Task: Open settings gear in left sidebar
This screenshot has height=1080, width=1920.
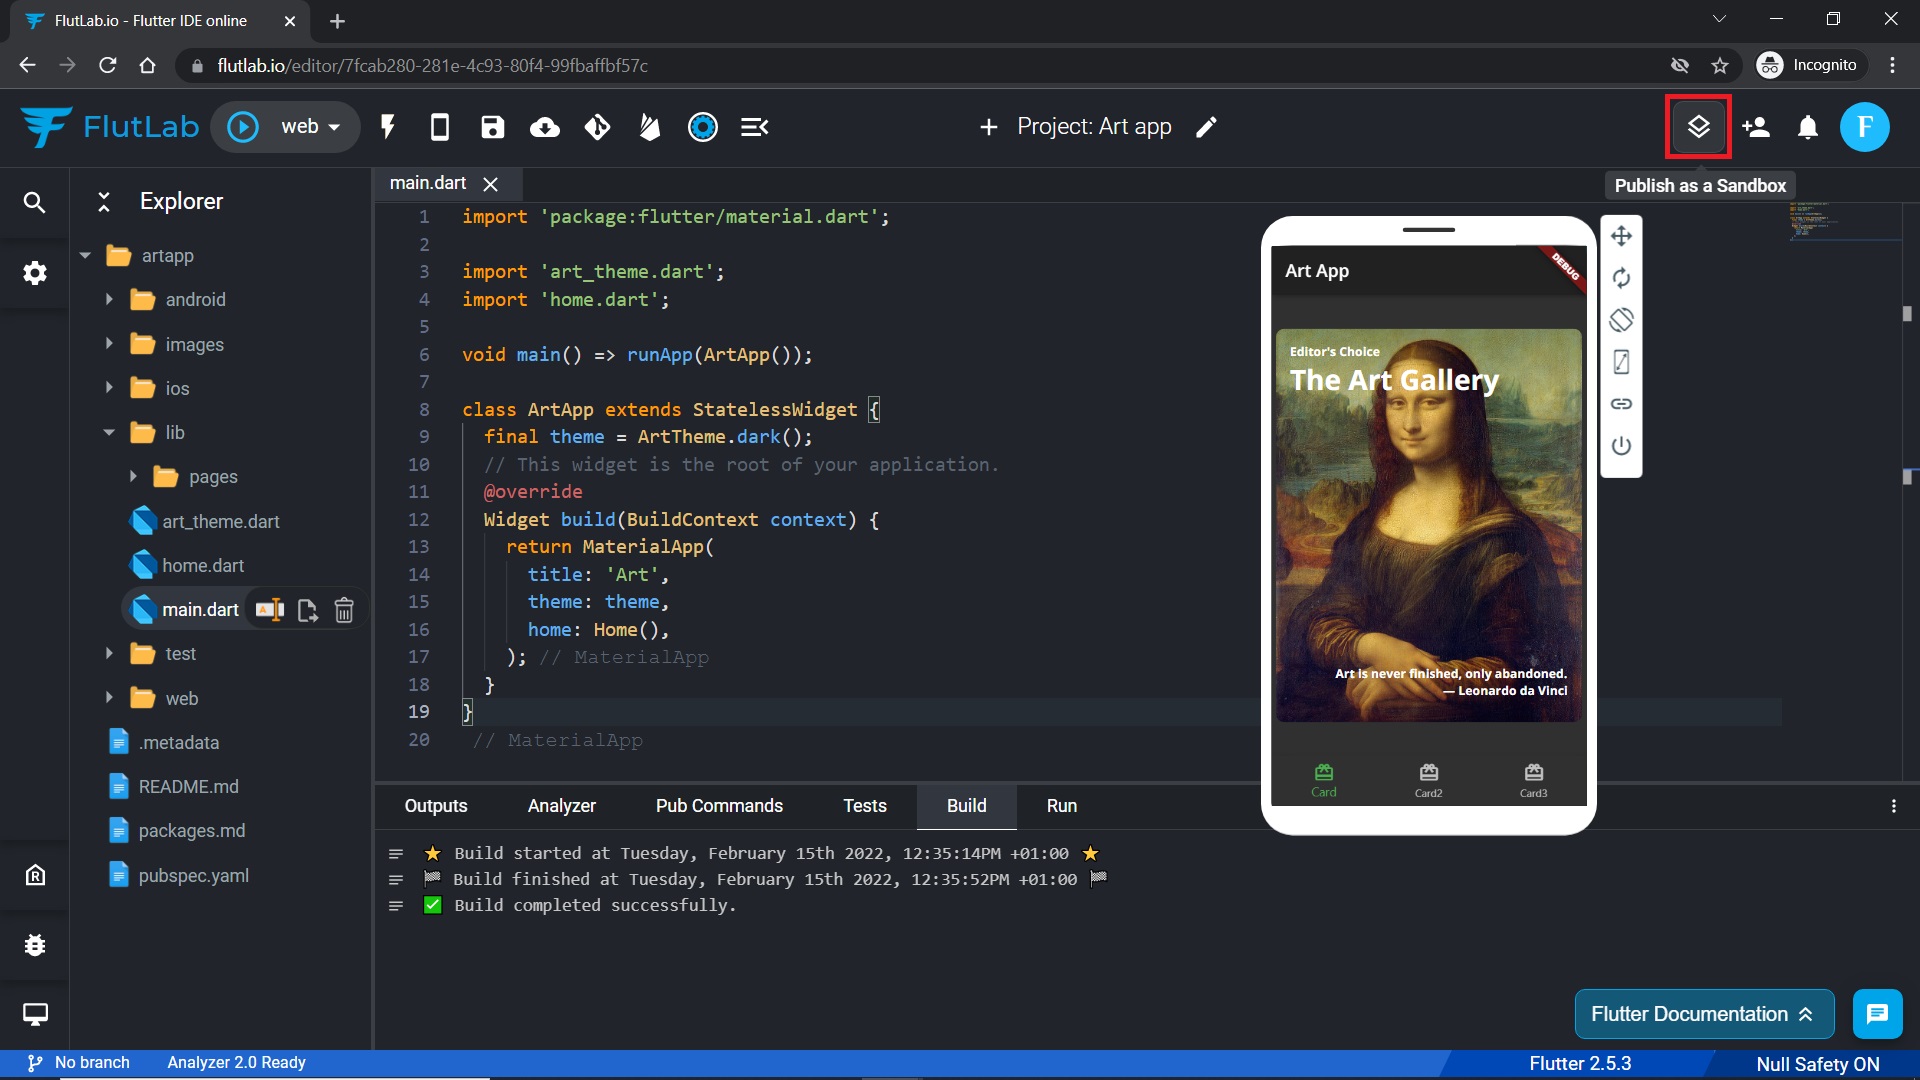Action: coord(35,273)
